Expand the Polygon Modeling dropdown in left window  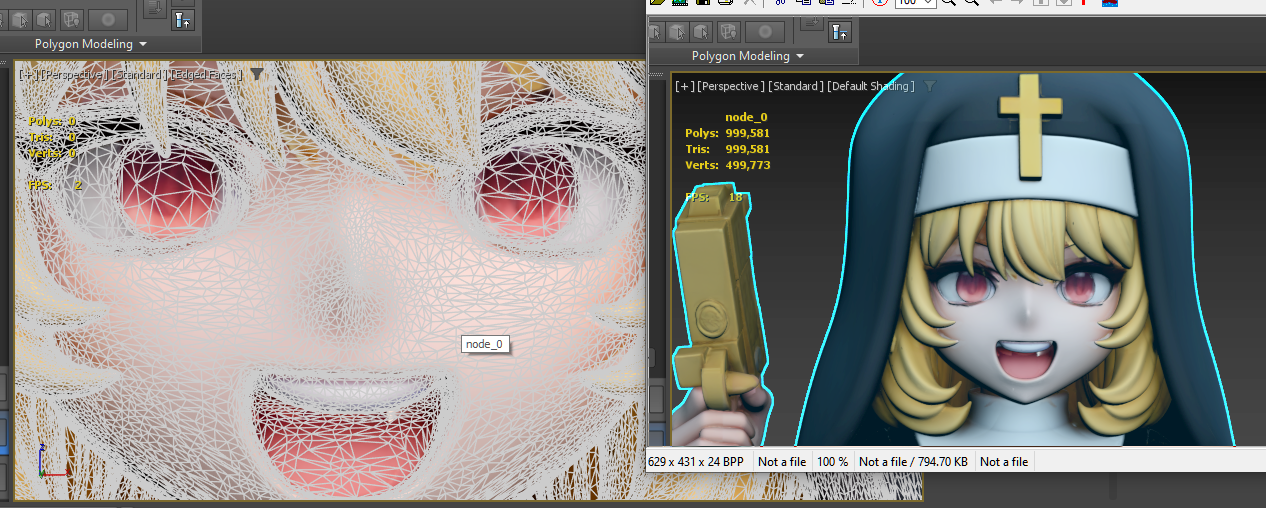[x=143, y=44]
